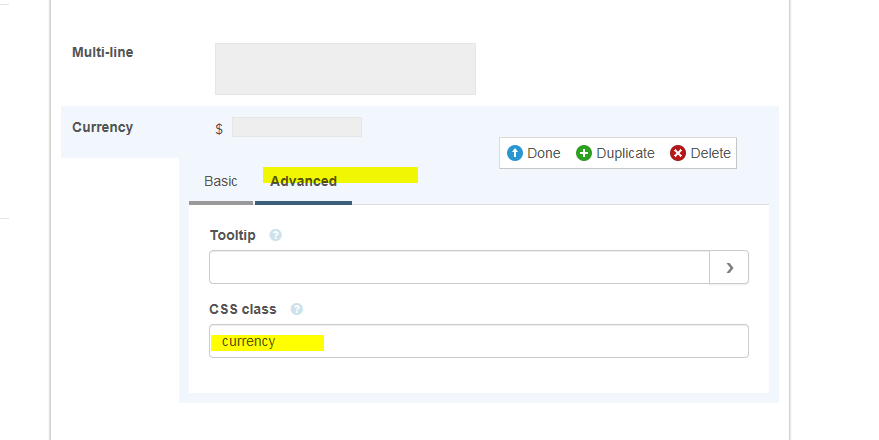The width and height of the screenshot is (879, 440).
Task: Click the Done button label
Action: click(x=544, y=153)
